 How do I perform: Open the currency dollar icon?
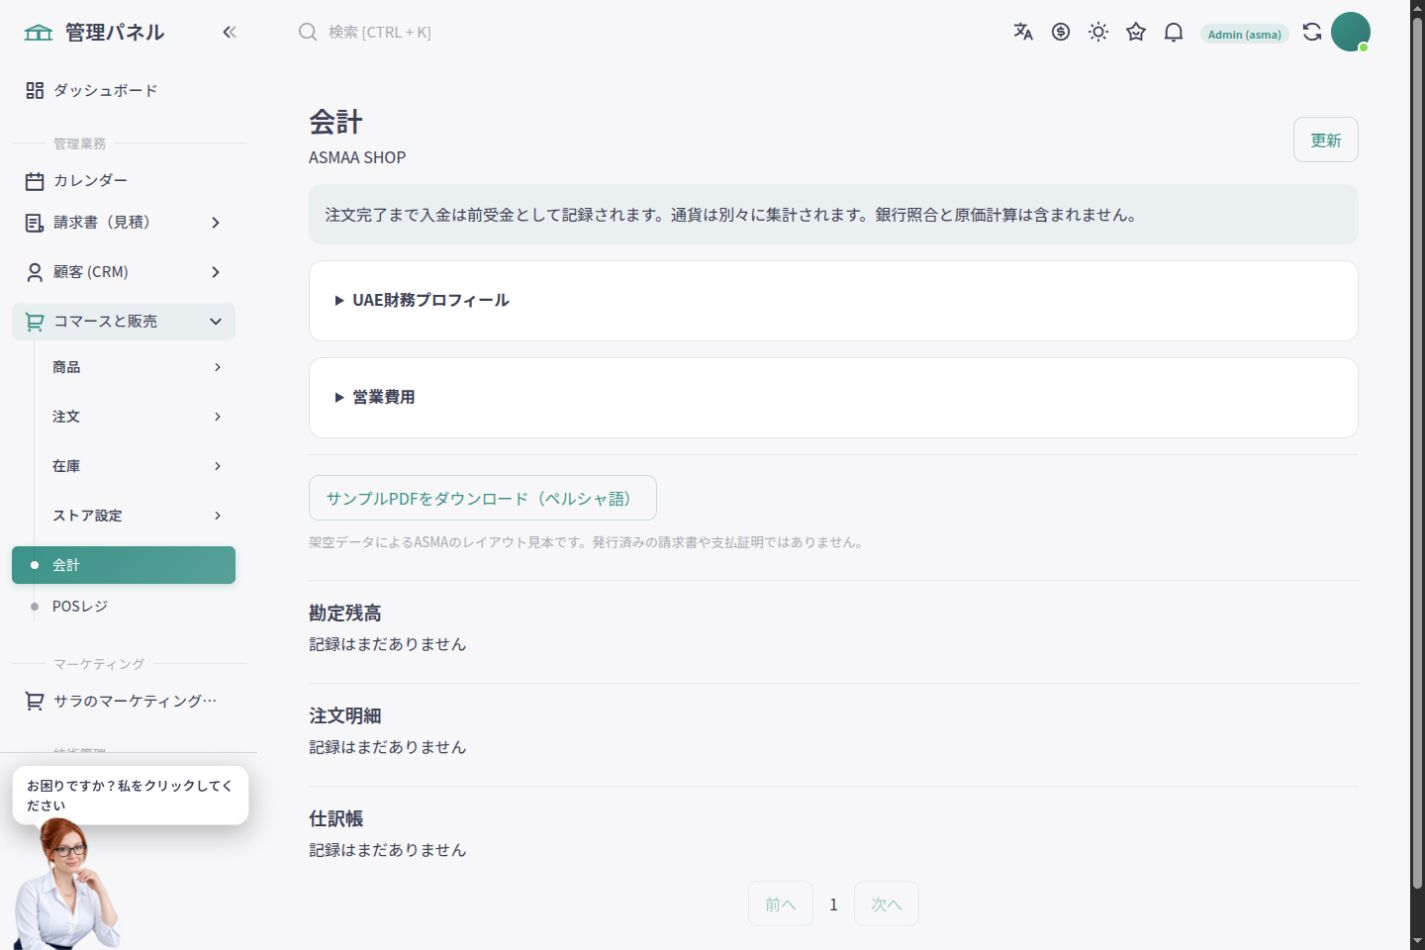pos(1061,32)
